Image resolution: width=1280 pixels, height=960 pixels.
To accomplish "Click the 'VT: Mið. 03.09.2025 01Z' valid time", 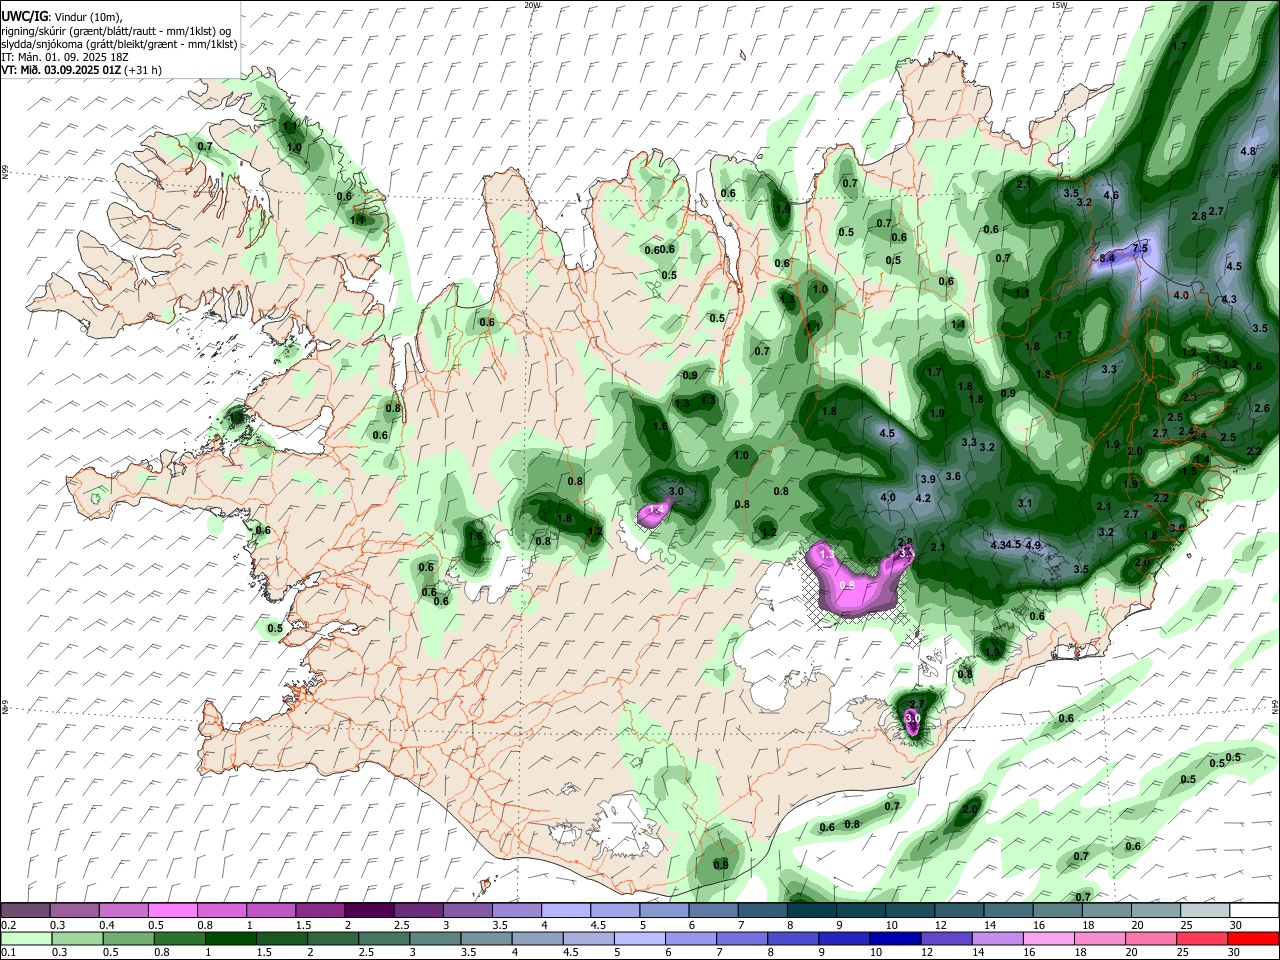I will [x=61, y=70].
